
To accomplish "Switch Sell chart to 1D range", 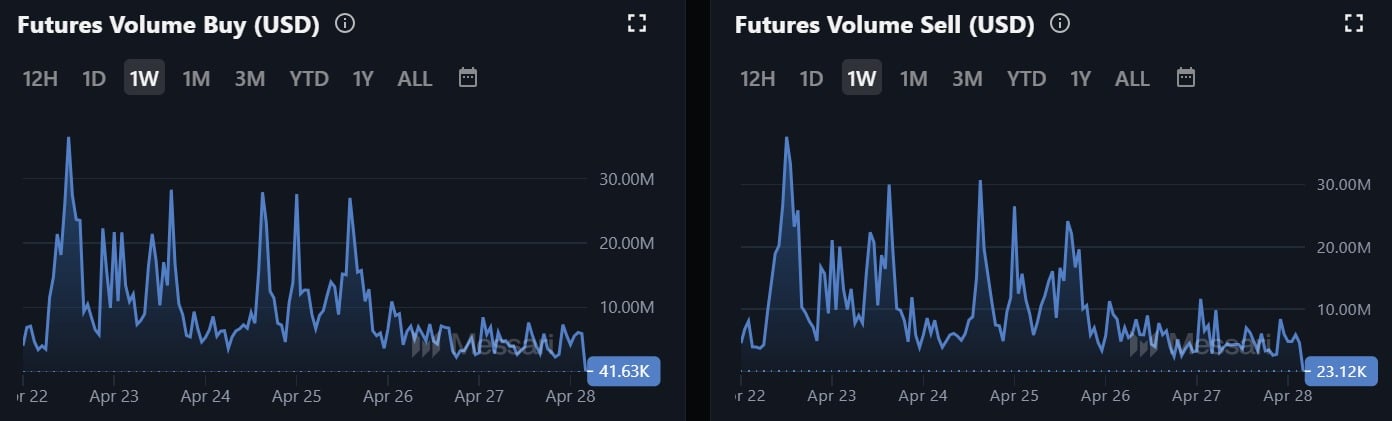I will (x=811, y=78).
